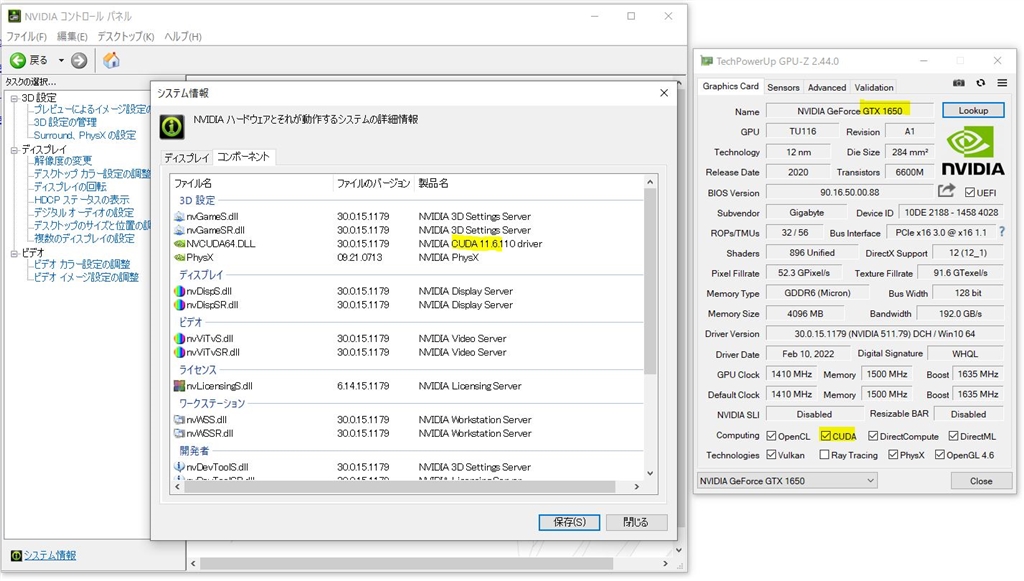
Task: Toggle the CUDA checkbox
Action: point(826,436)
